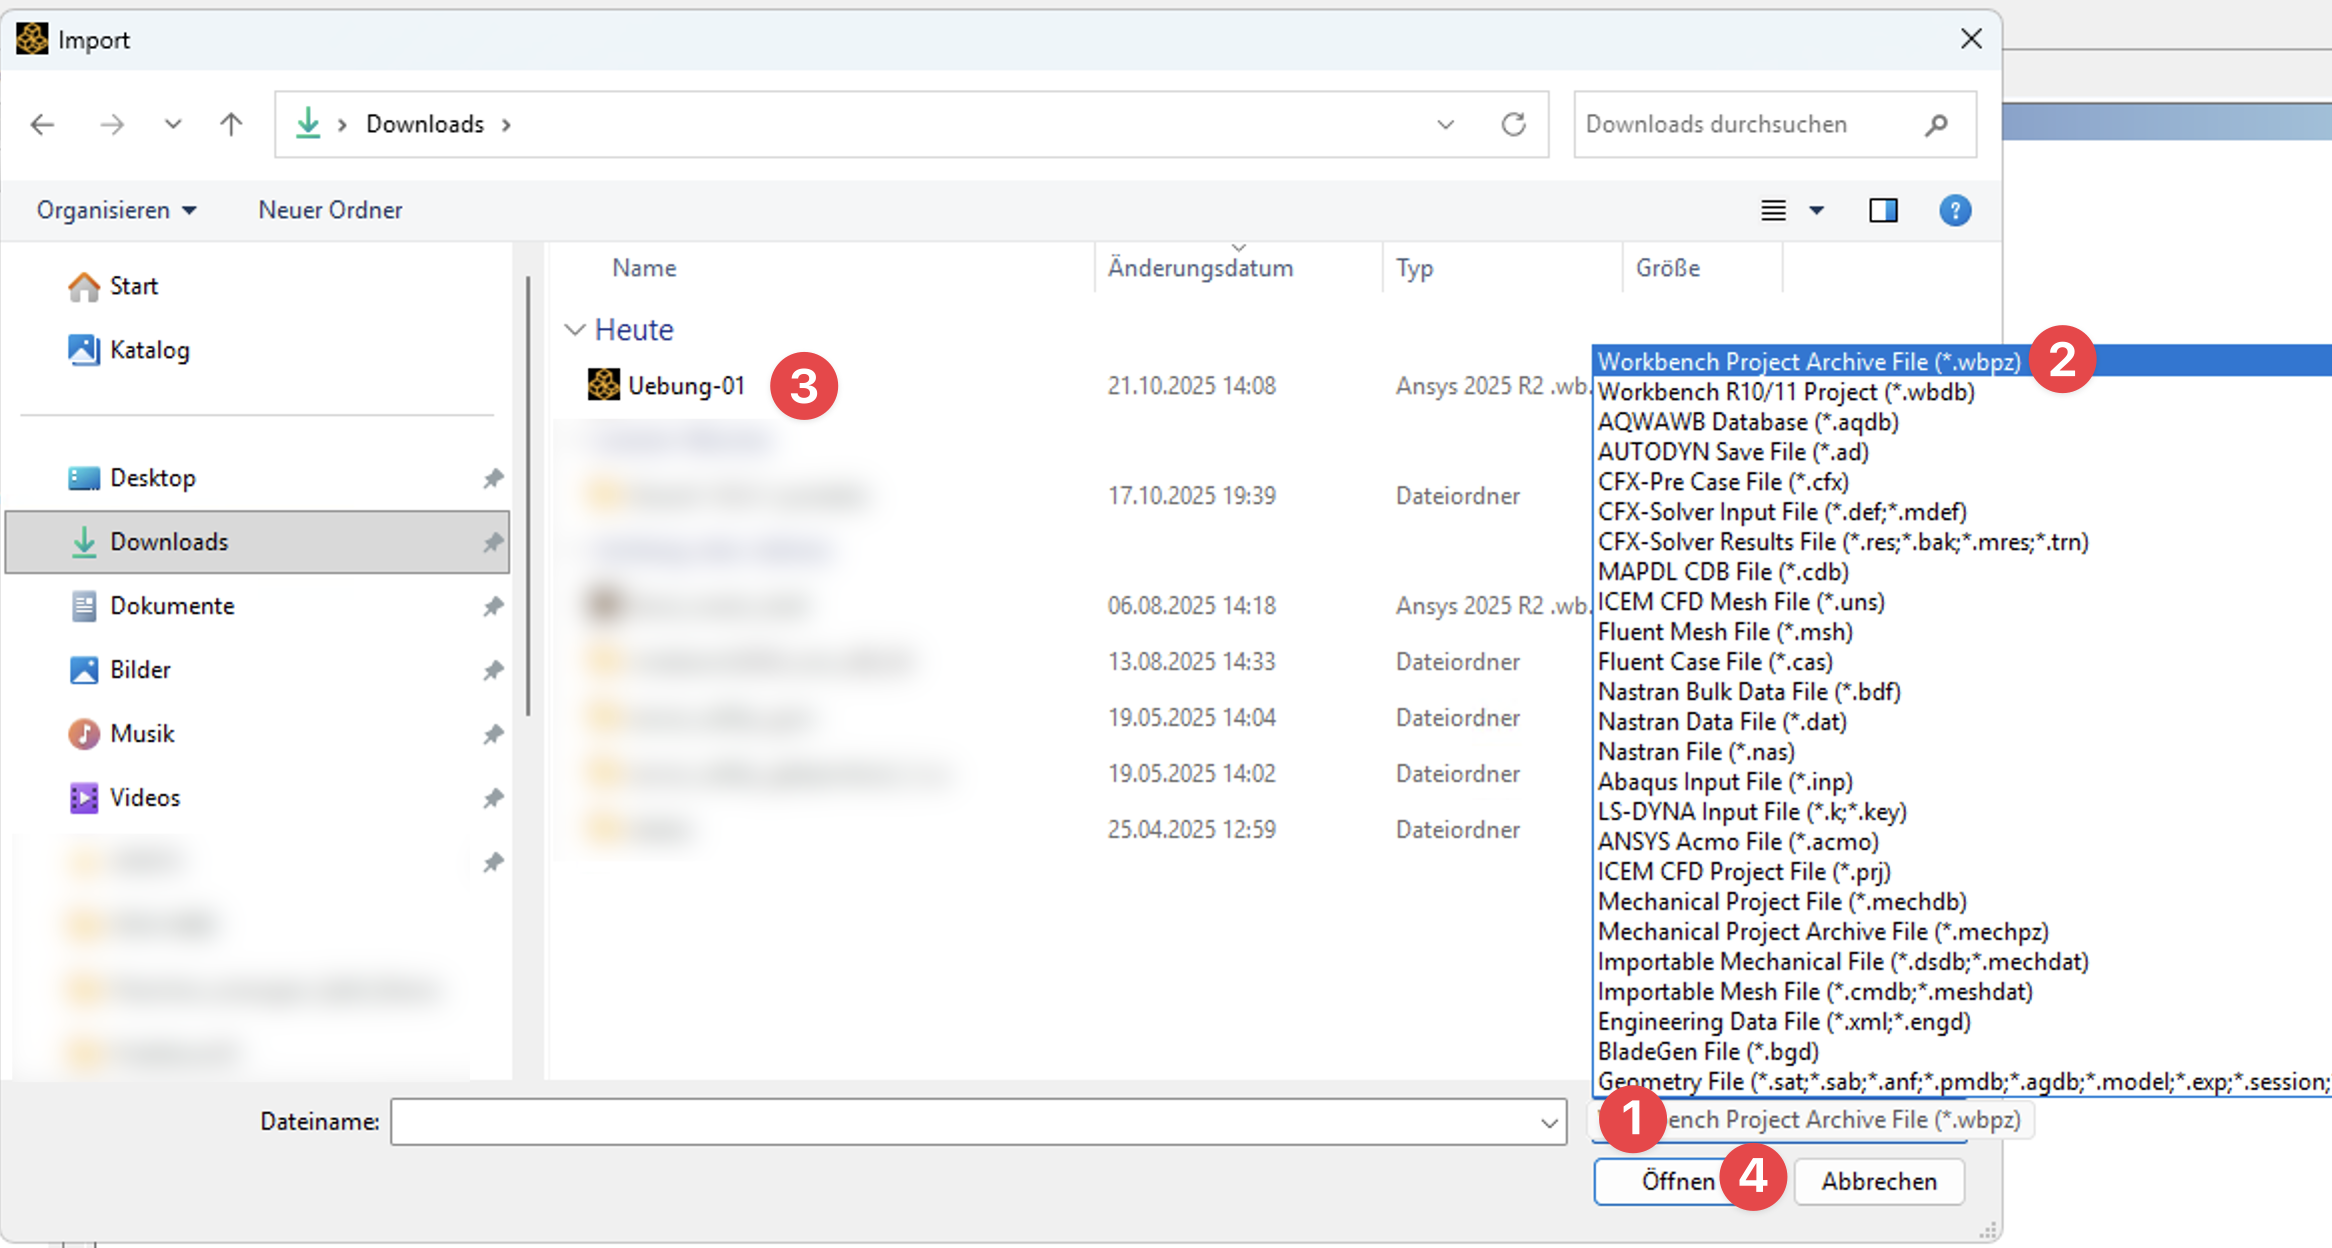Viewport: 2332px width, 1248px height.
Task: Click the up-one-level arrow icon
Action: pos(231,124)
